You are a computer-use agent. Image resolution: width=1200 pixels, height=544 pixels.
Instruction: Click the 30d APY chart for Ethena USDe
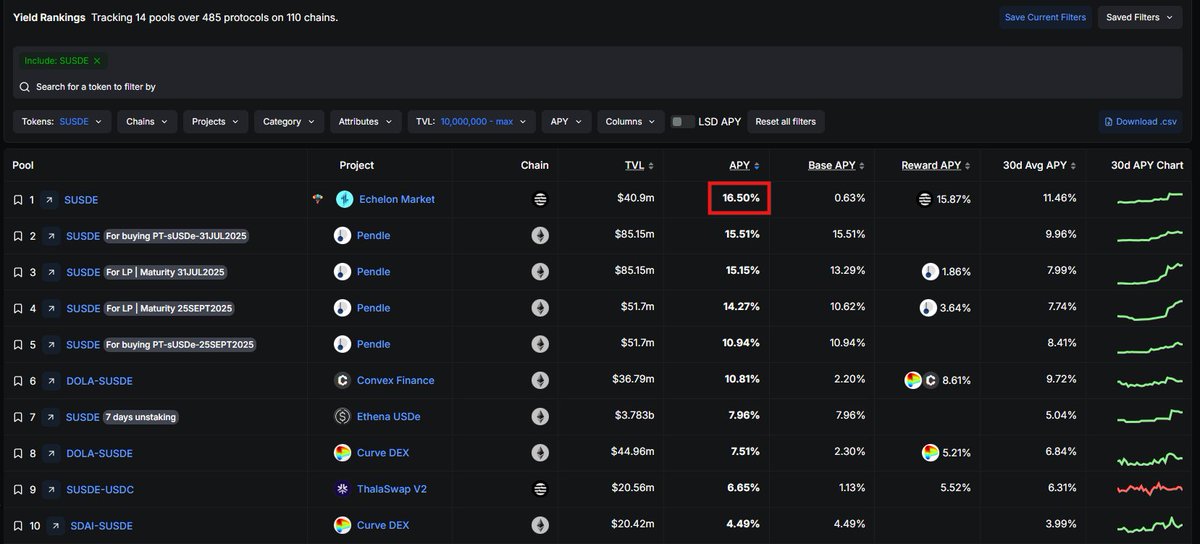[1150, 416]
